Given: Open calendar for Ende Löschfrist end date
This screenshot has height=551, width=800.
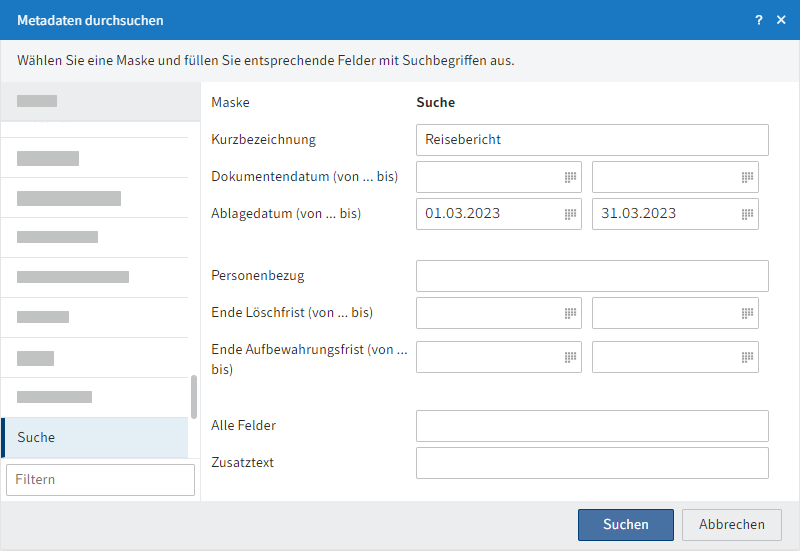Looking at the screenshot, I should coord(747,313).
